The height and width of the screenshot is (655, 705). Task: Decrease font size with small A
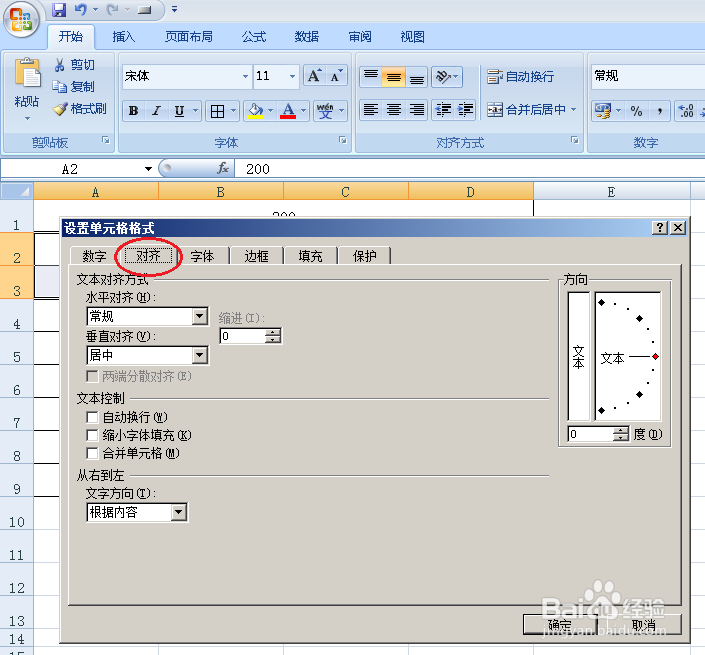click(336, 76)
